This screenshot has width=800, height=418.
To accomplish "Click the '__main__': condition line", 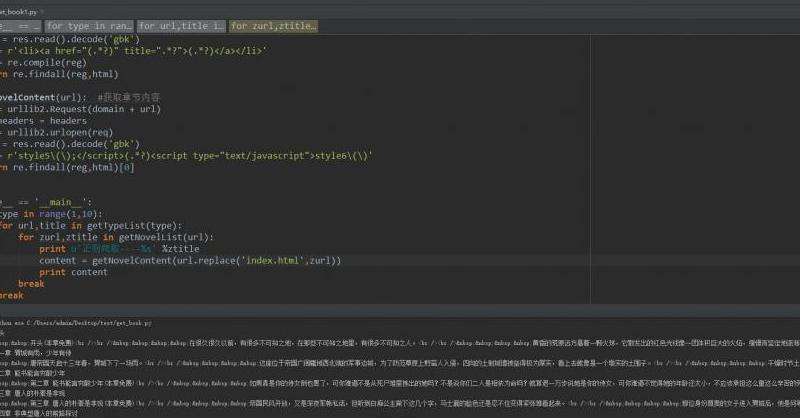I will tap(46, 202).
